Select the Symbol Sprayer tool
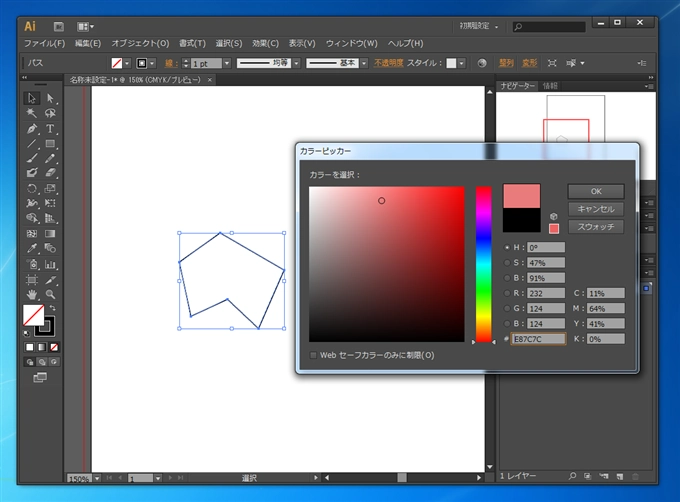This screenshot has height=502, width=680. pos(32,264)
